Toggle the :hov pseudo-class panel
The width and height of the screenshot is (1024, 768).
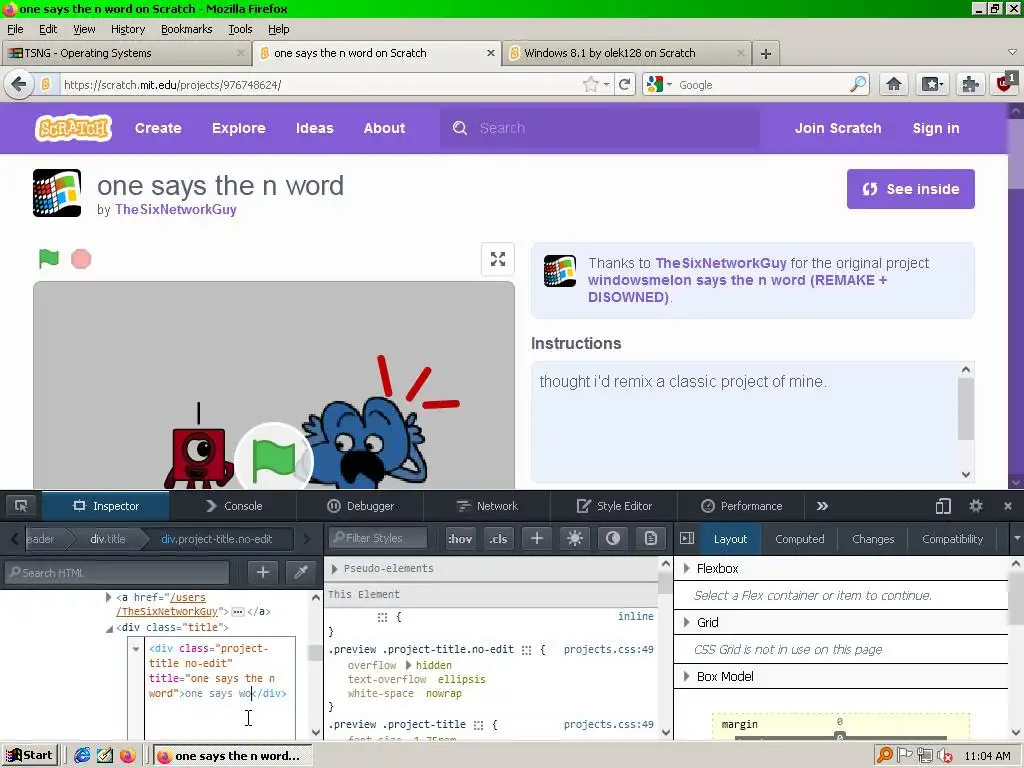tap(460, 538)
